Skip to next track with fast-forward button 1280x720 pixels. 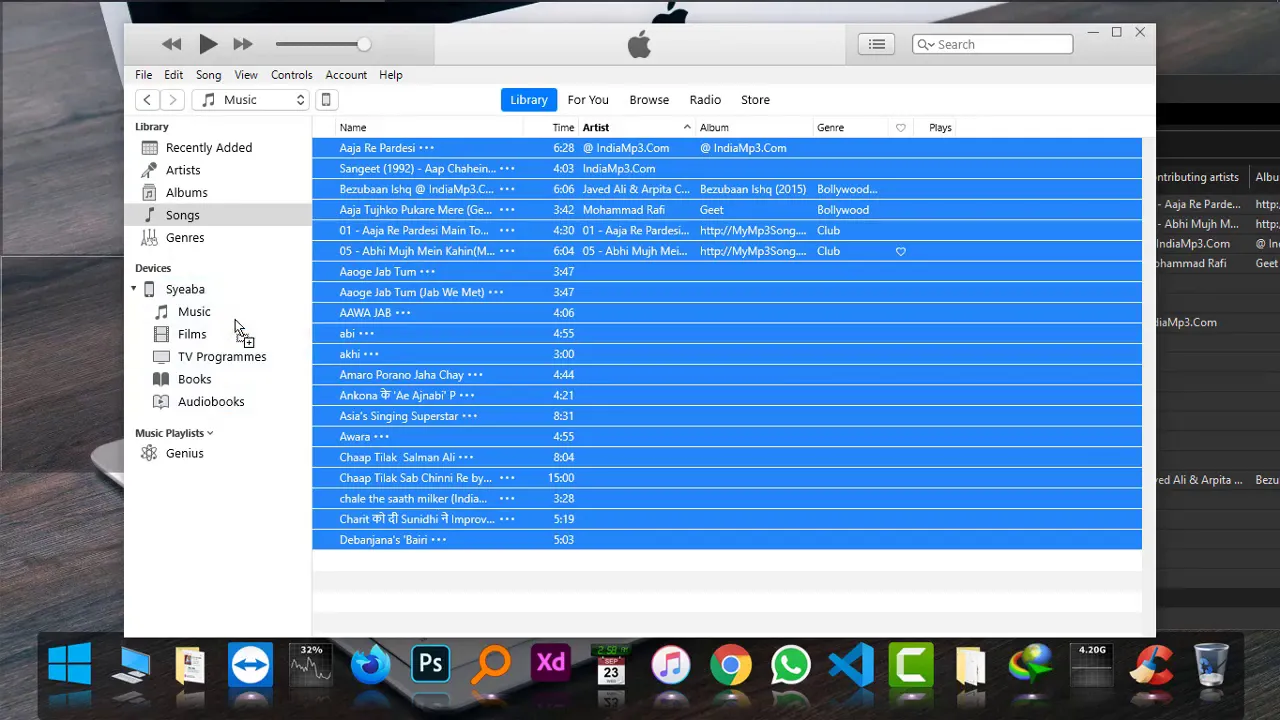coord(243,44)
